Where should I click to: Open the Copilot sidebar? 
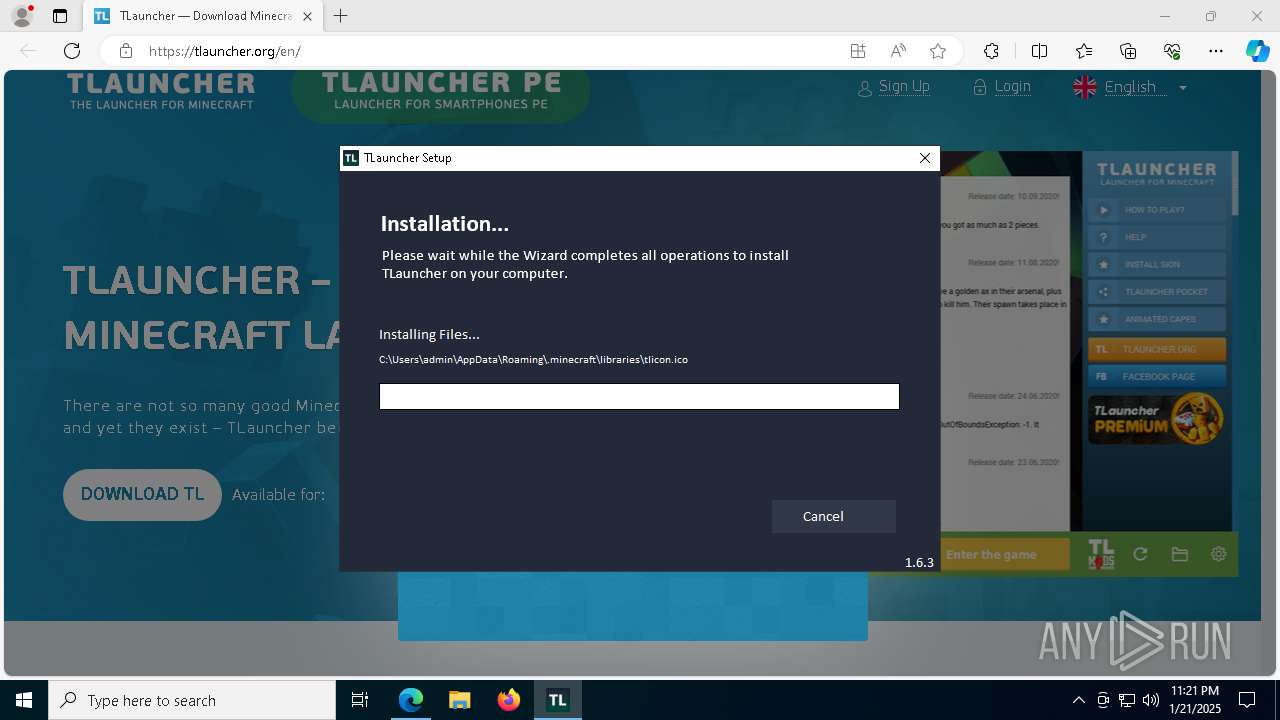point(1257,51)
